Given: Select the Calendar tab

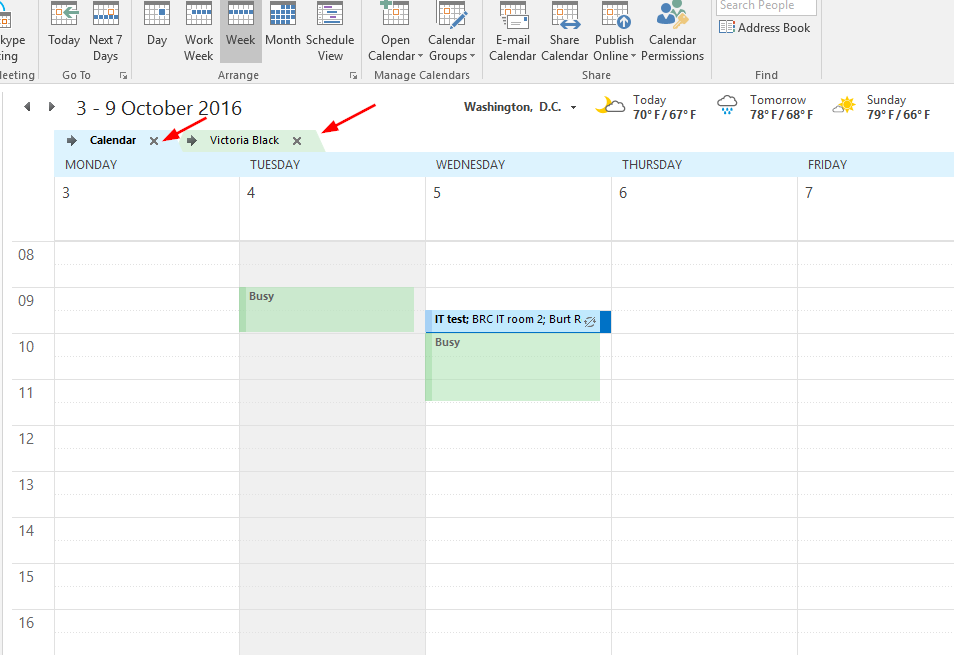Looking at the screenshot, I should 113,140.
